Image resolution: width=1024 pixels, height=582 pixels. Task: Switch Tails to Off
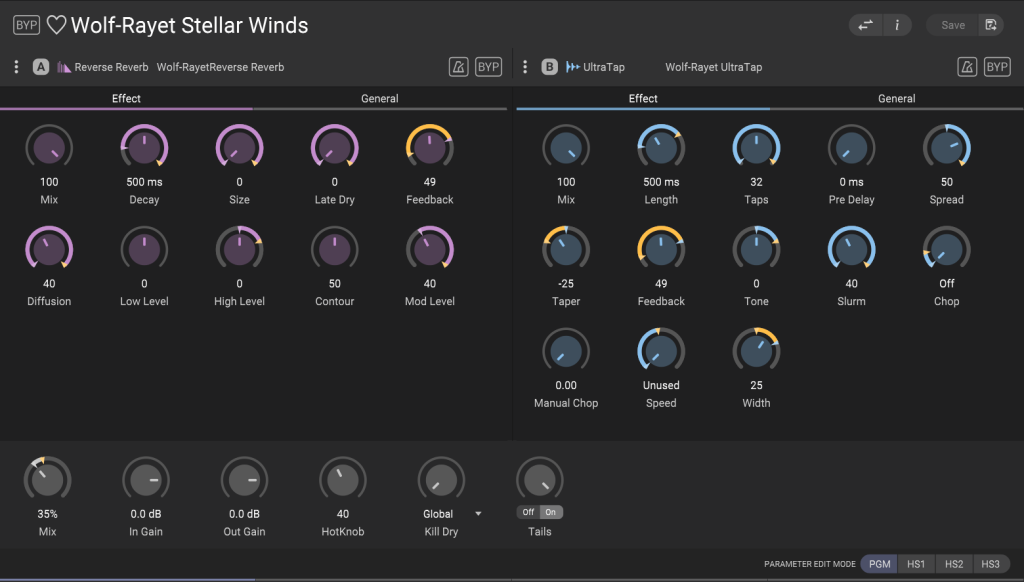(x=528, y=512)
